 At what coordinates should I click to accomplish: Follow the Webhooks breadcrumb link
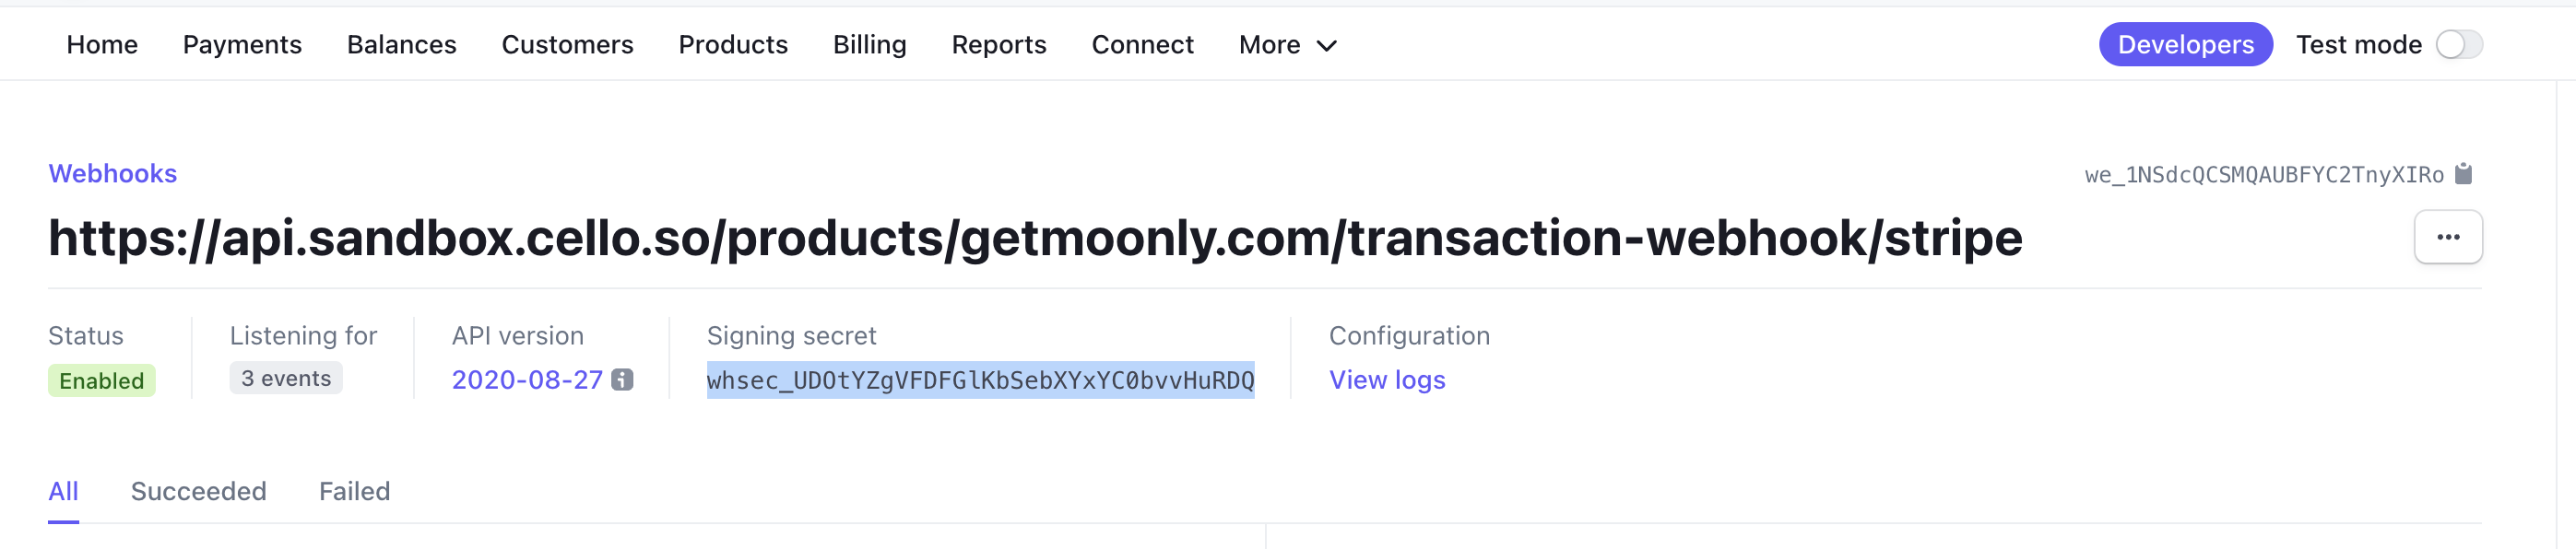tap(113, 174)
